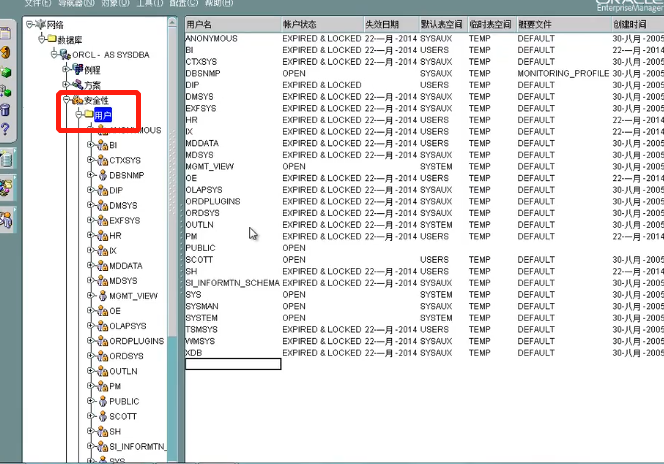Sort by the 帐户状态 column header
Viewport: 664px width, 464px height.
pos(322,25)
